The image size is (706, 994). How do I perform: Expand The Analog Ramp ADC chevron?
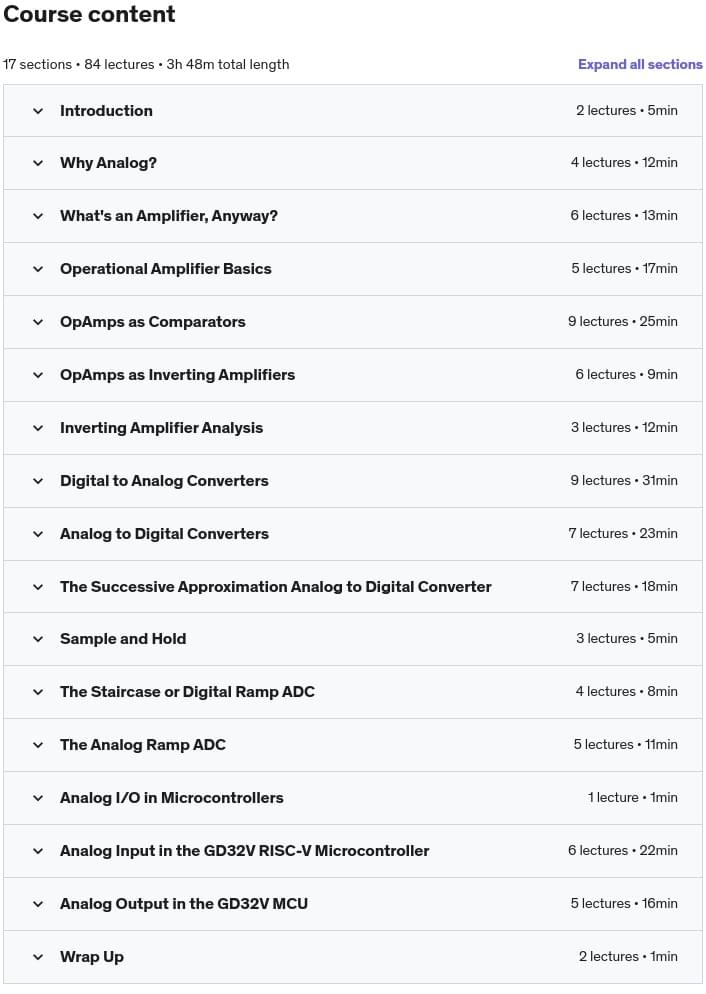coord(38,745)
